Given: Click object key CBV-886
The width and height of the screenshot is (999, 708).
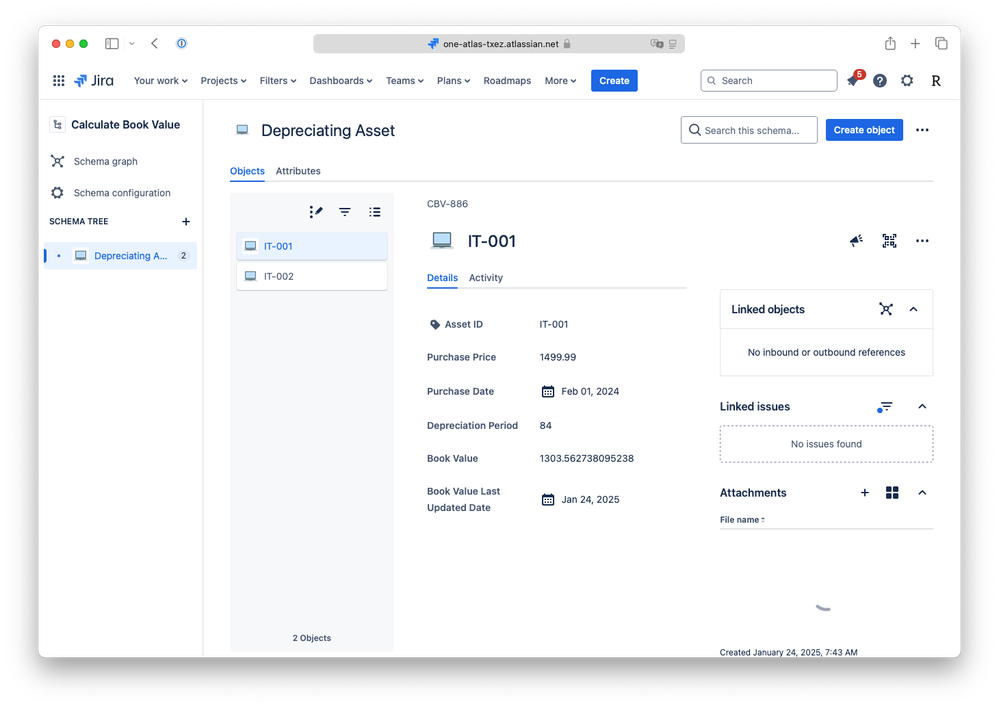Looking at the screenshot, I should click(447, 204).
